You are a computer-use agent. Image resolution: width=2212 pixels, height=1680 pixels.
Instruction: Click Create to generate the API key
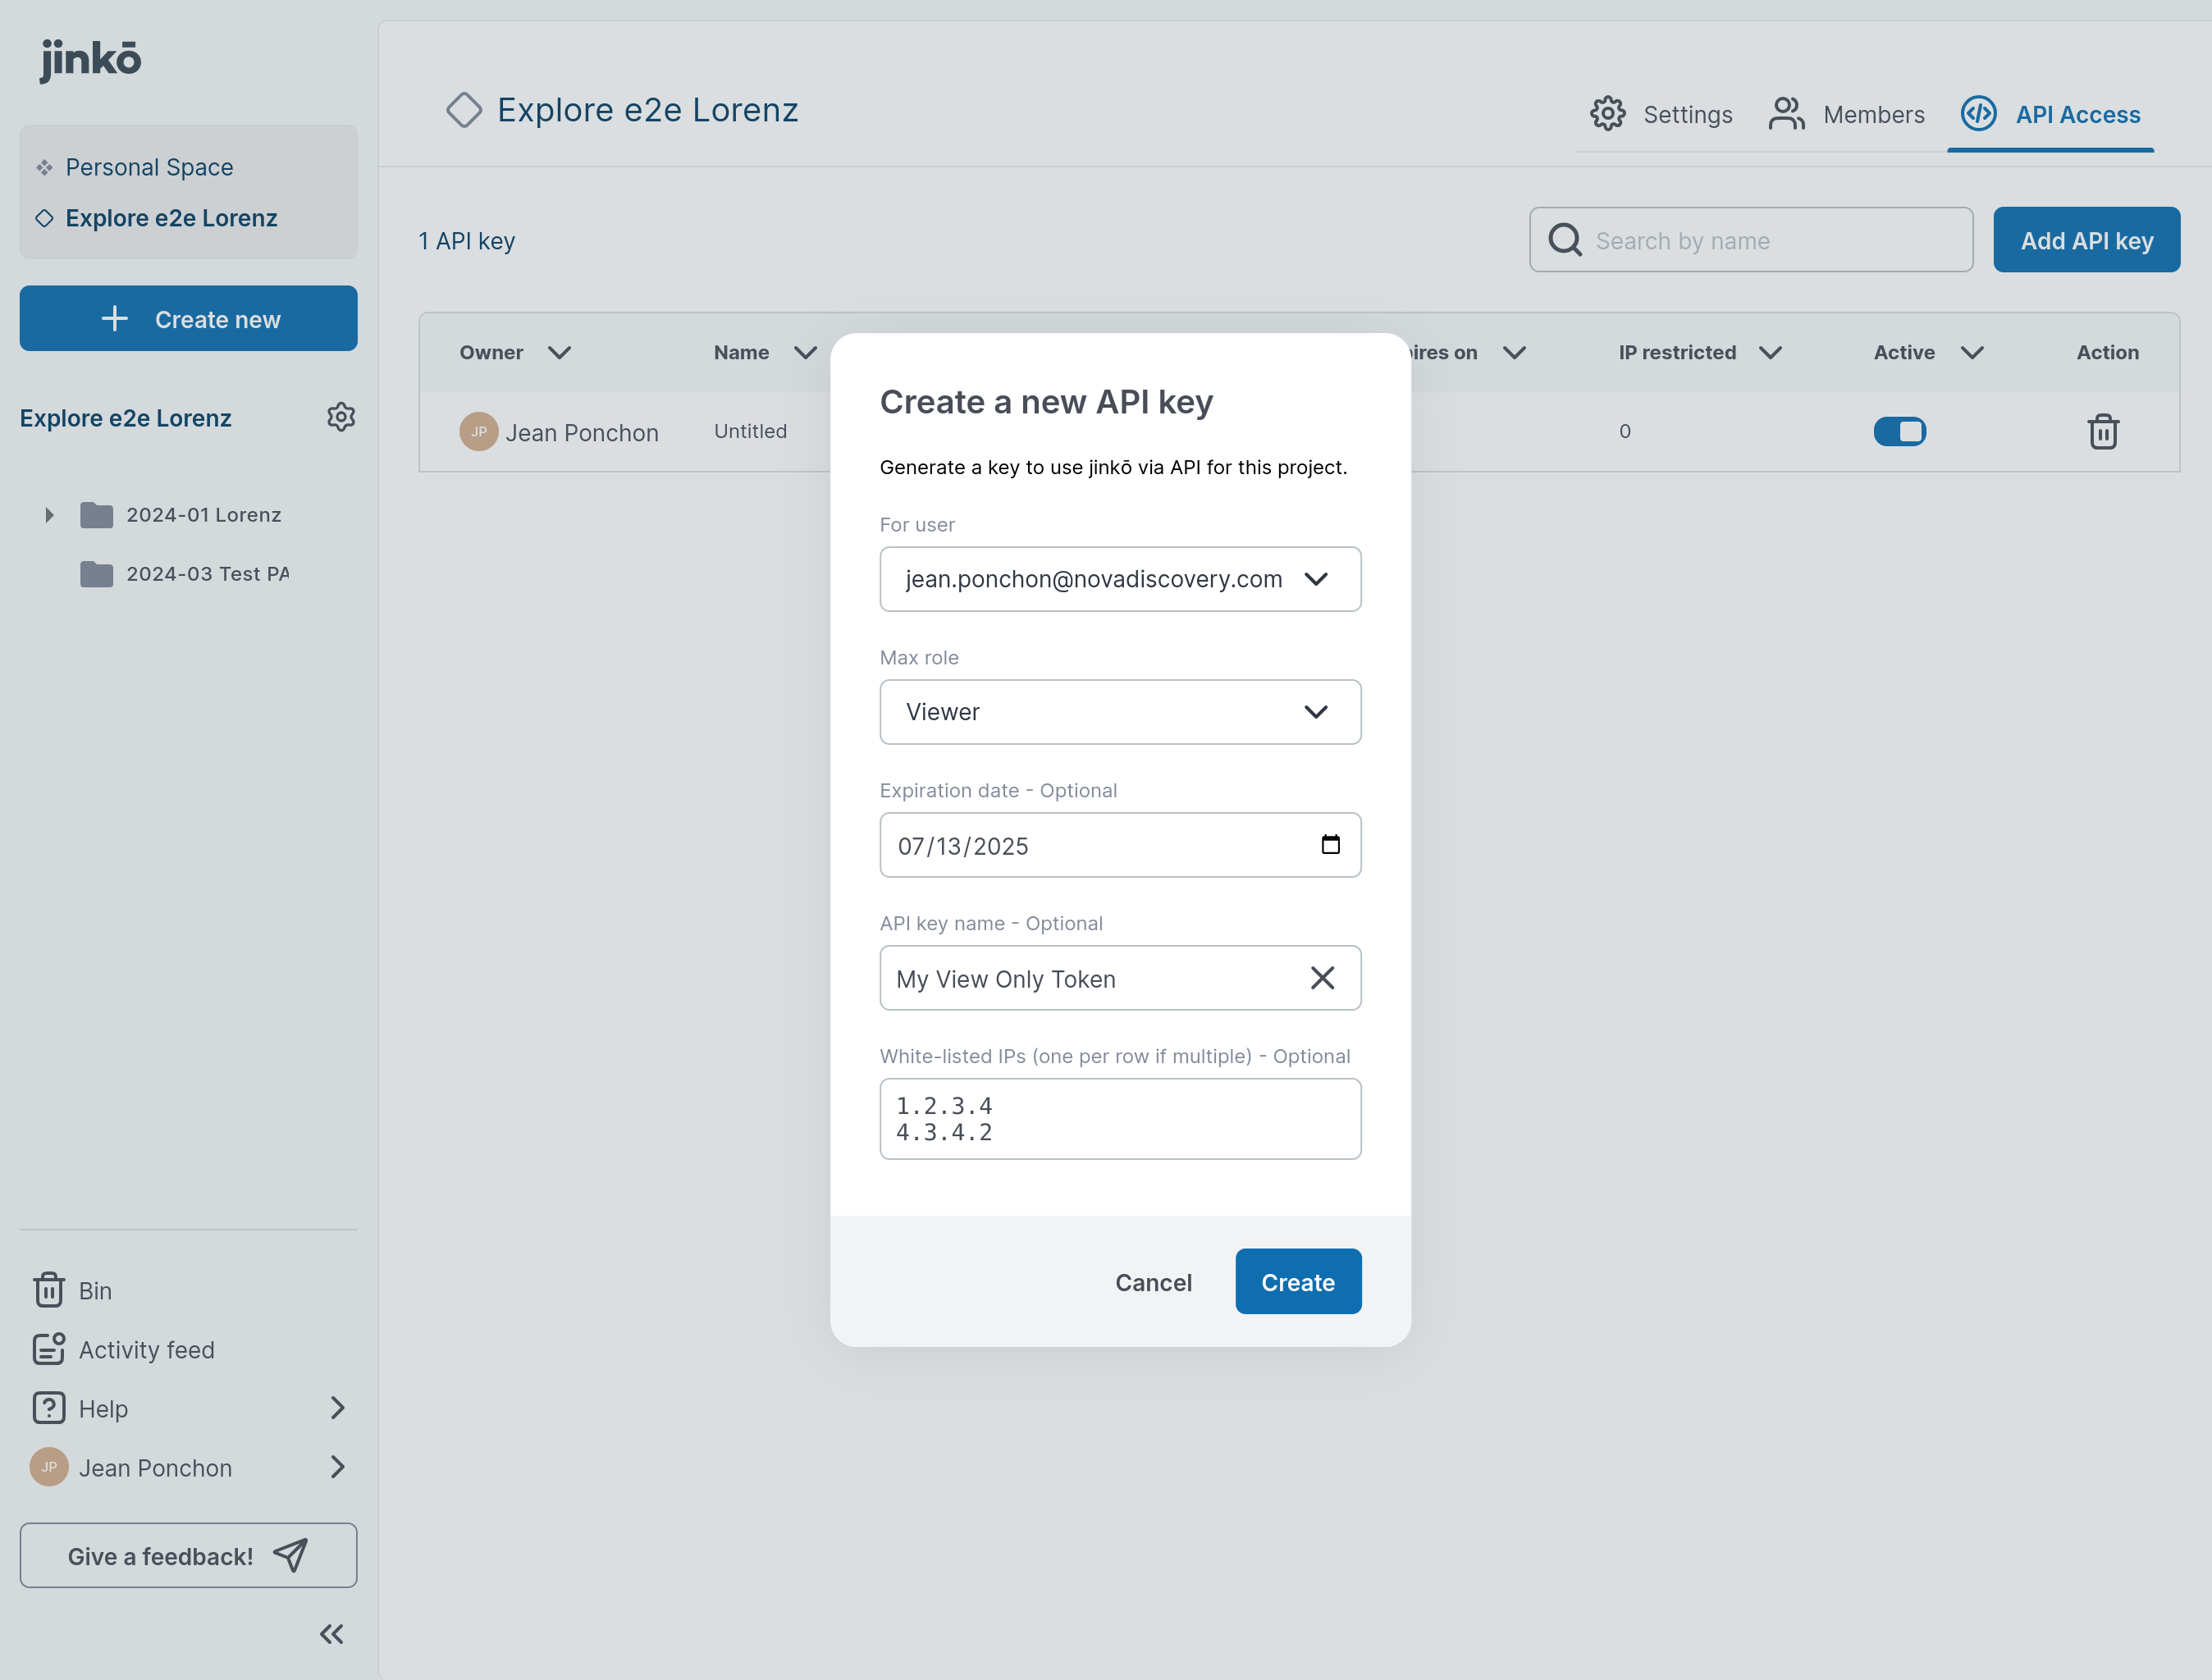coord(1297,1282)
